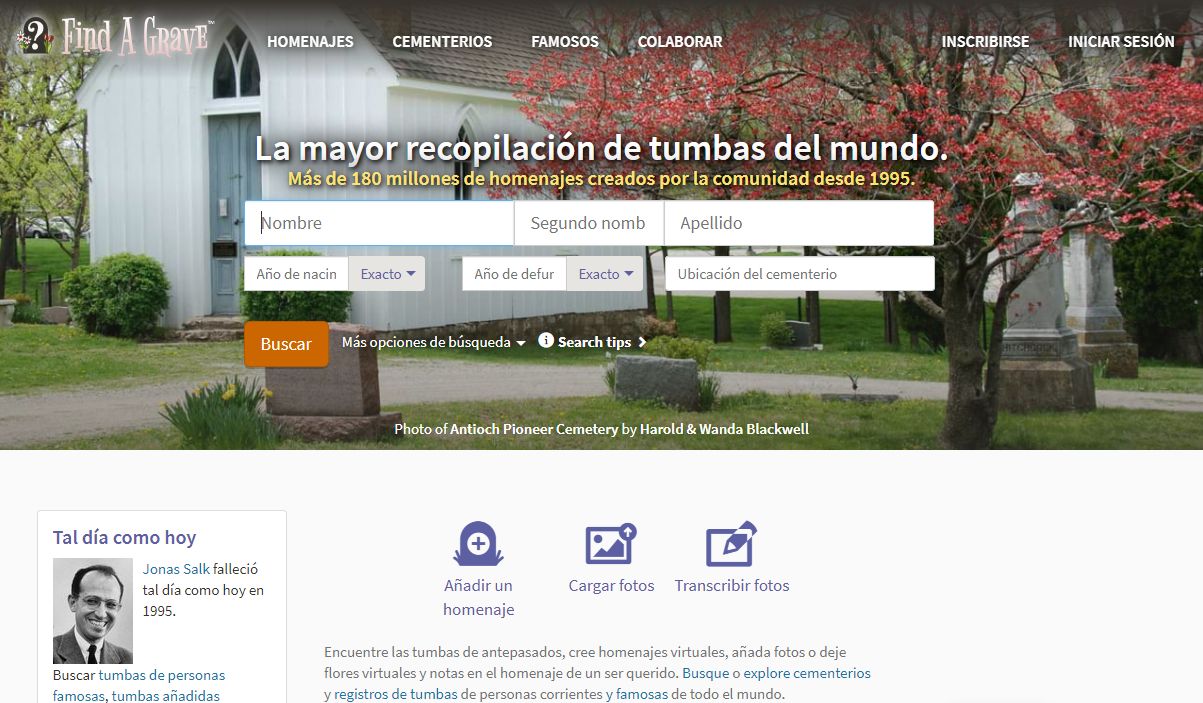Click the Cargar fotos picture icon

click(611, 544)
